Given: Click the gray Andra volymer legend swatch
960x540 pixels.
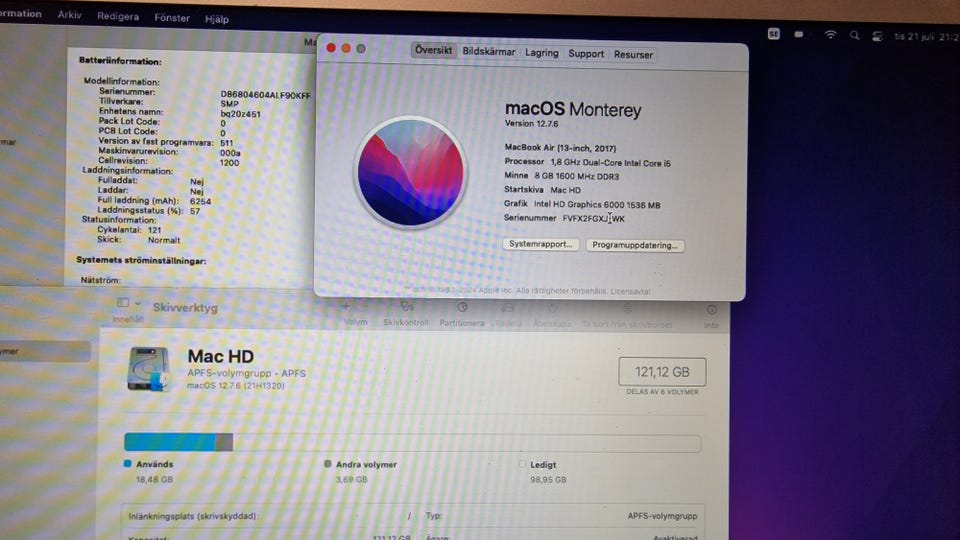Looking at the screenshot, I should coord(328,464).
